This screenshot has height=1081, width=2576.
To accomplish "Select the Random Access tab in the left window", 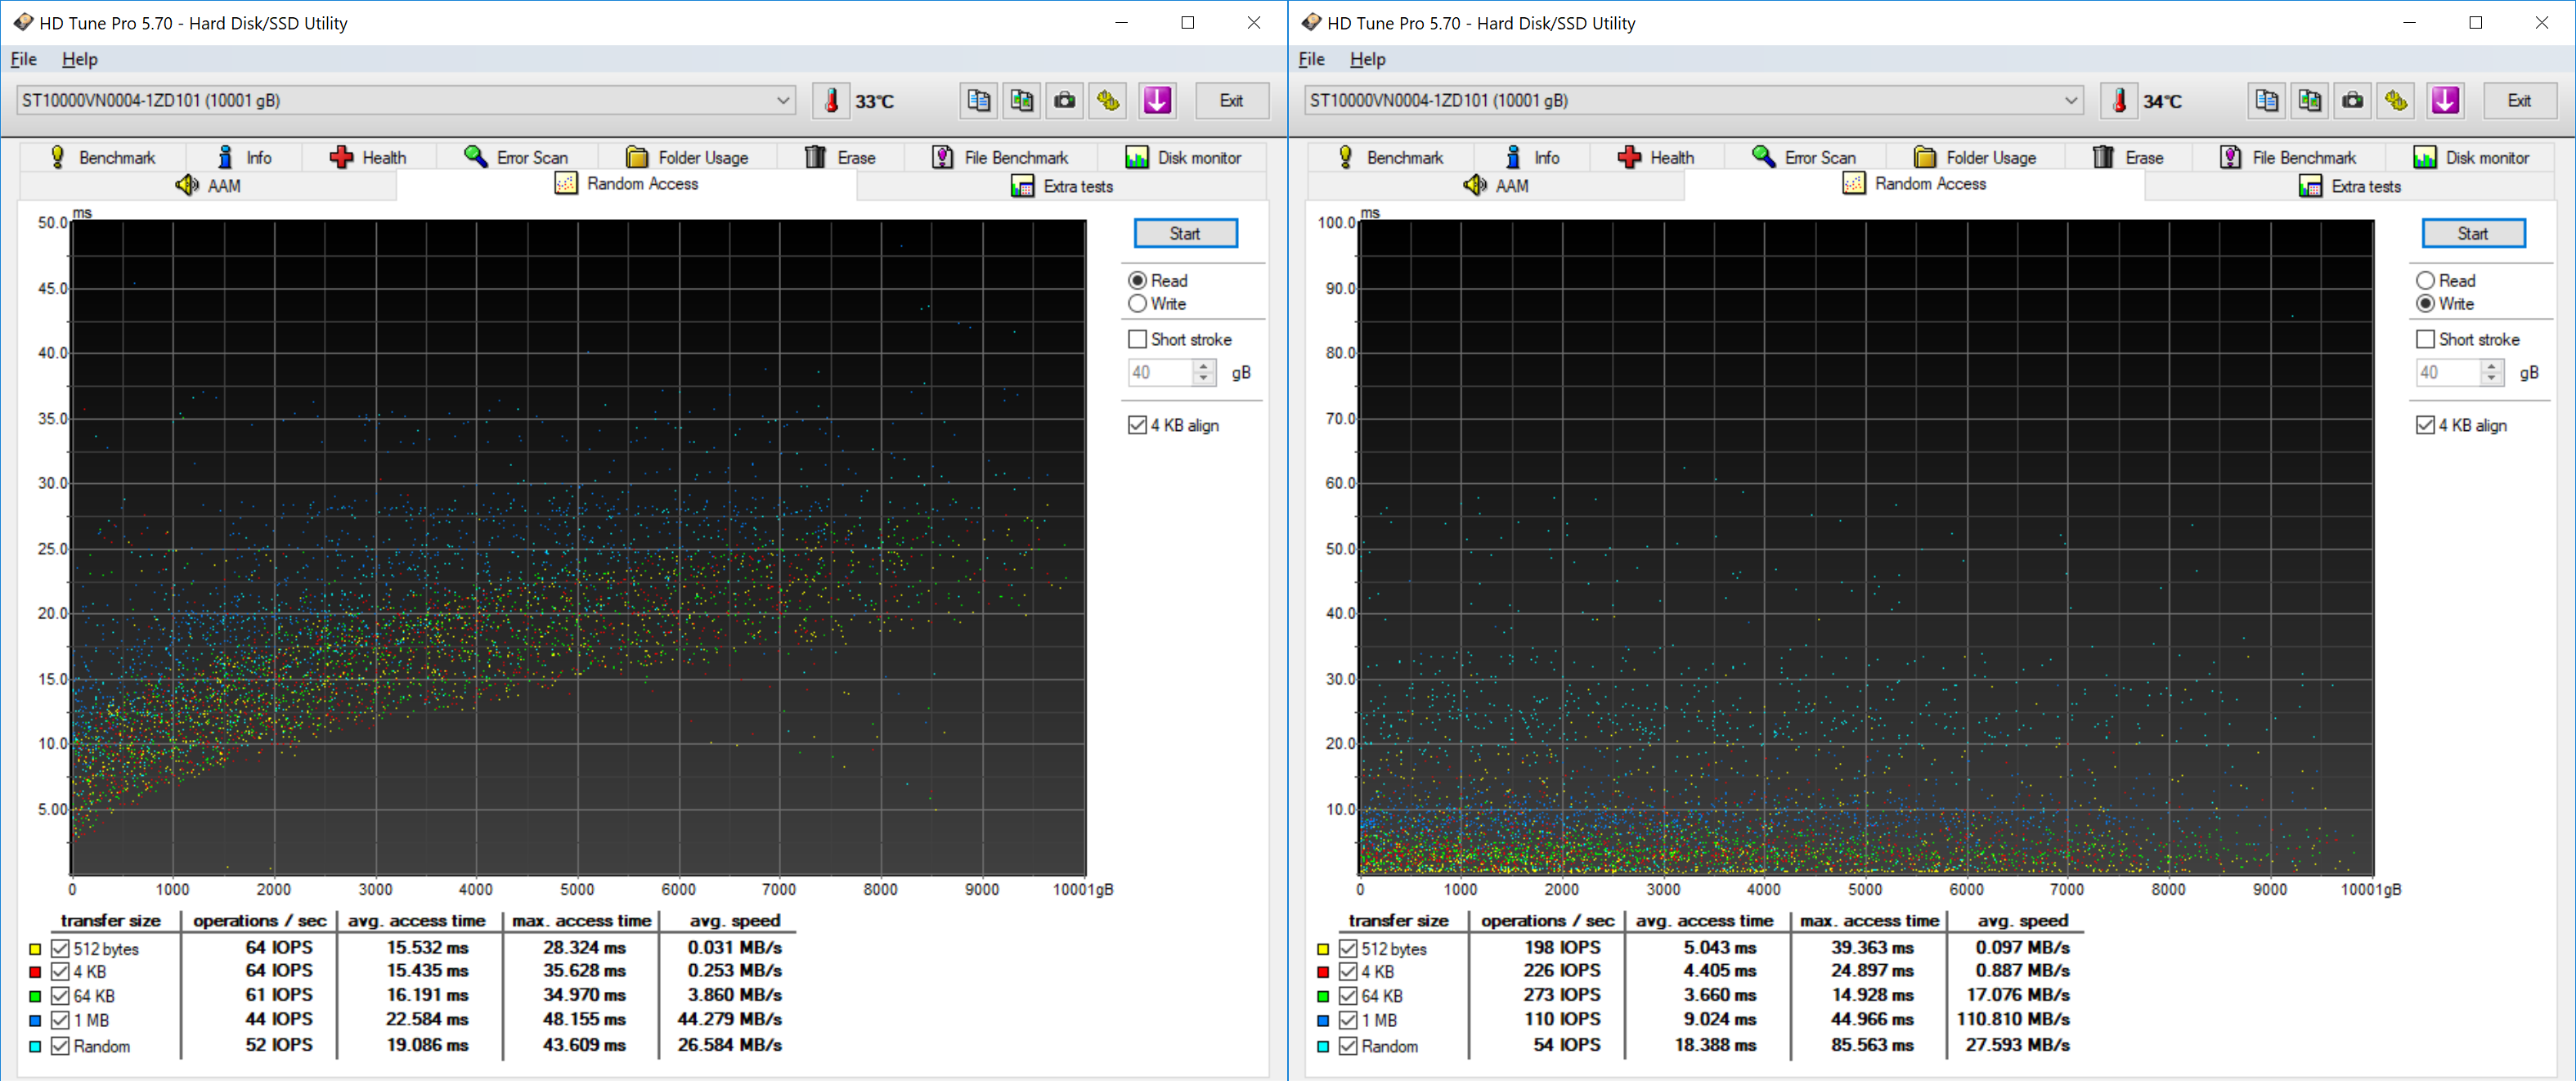I will (627, 184).
